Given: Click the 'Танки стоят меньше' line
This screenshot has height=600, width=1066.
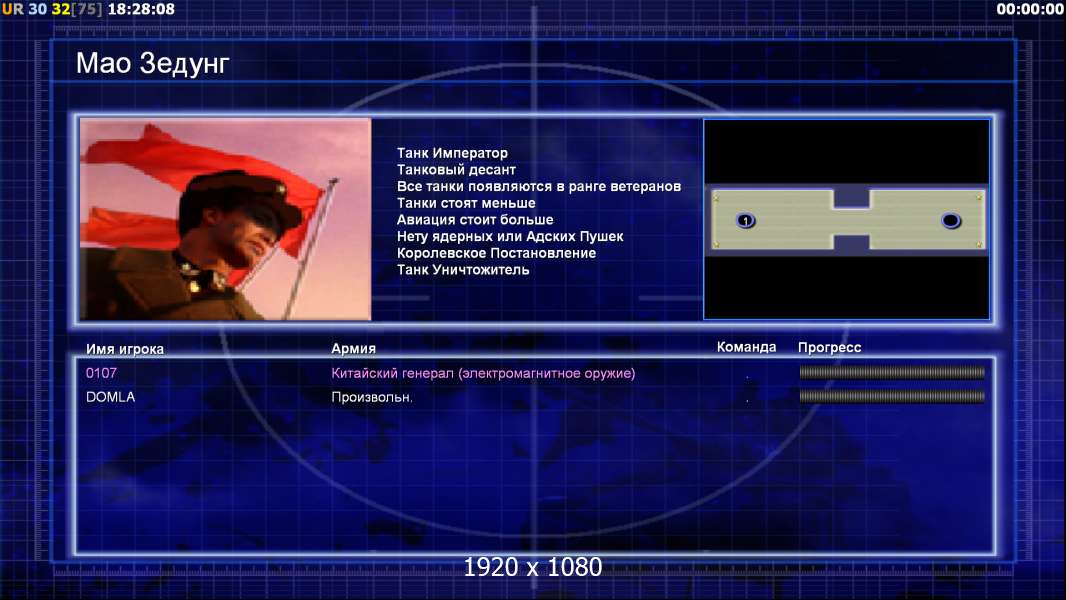Looking at the screenshot, I should (x=466, y=203).
